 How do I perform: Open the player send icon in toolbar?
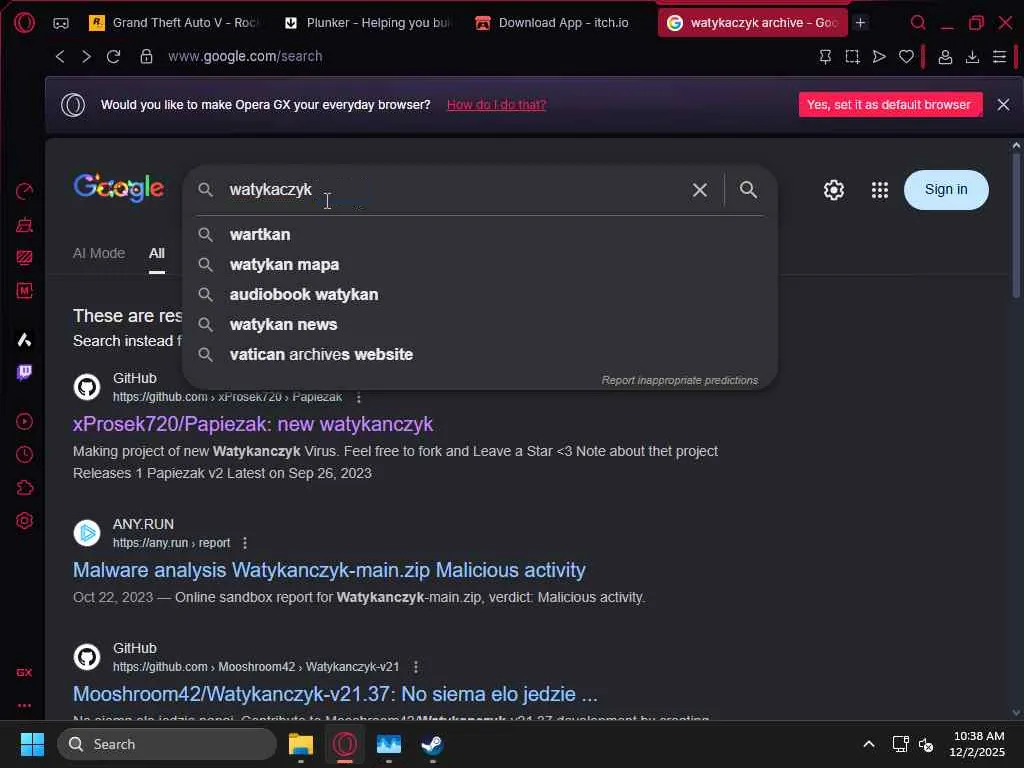pyautogui.click(x=879, y=57)
